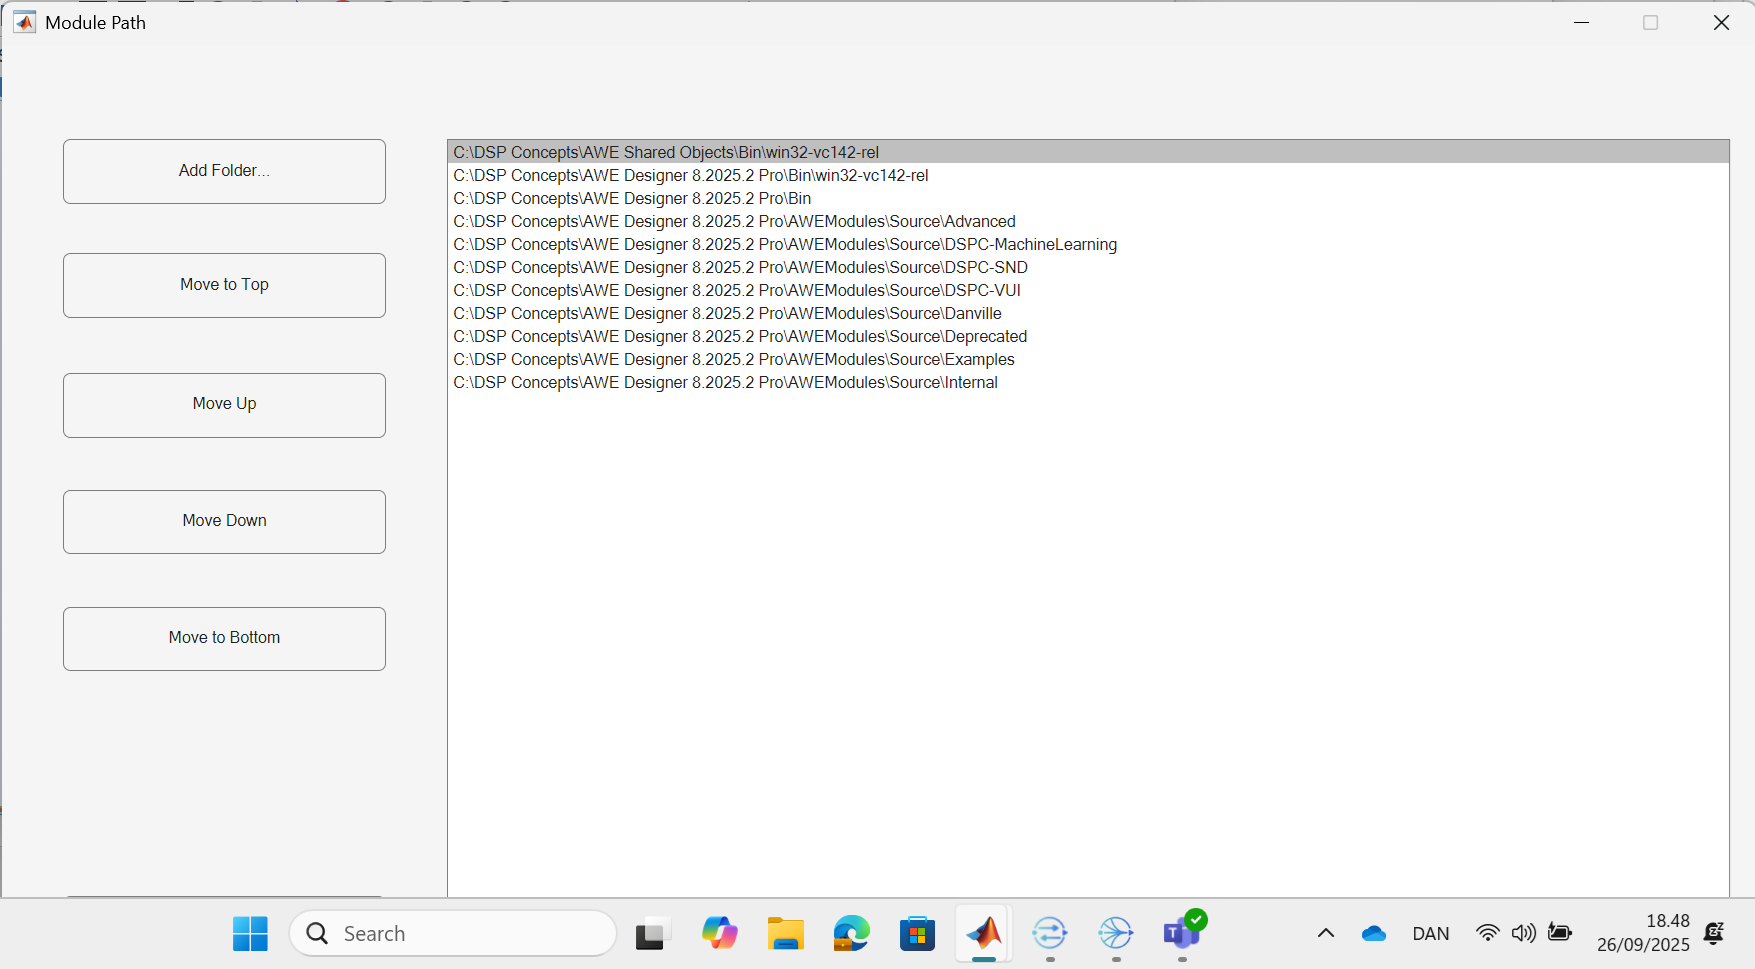Screen dimensions: 1755x969
Task: Choose the Source\Deprecated folder entry
Action: (740, 336)
